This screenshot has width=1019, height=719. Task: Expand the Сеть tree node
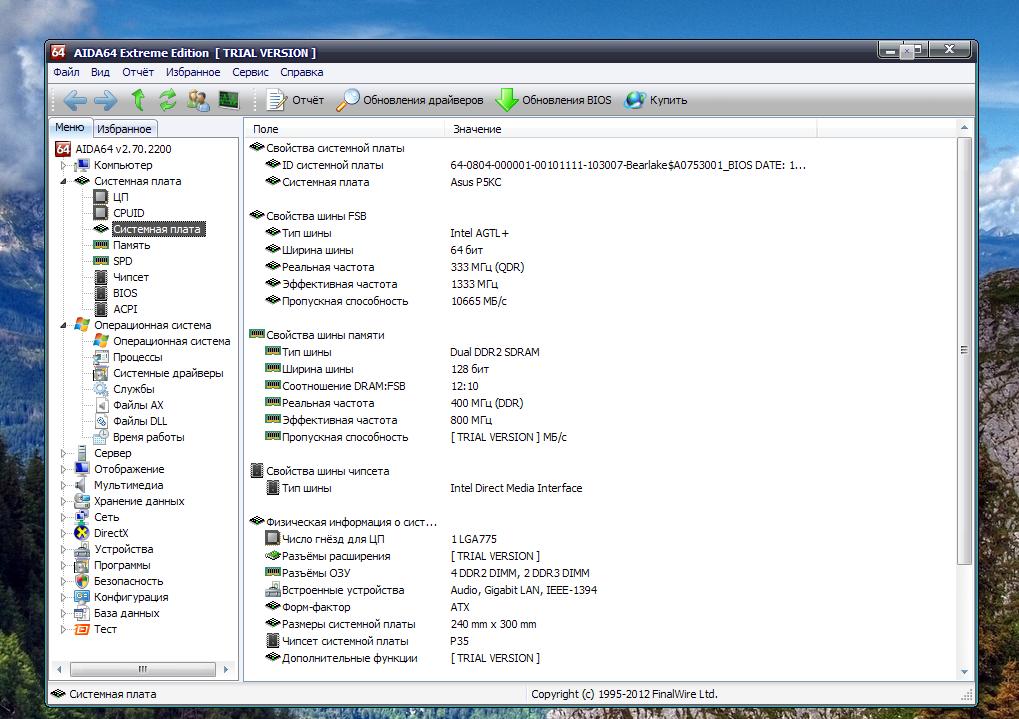click(64, 517)
